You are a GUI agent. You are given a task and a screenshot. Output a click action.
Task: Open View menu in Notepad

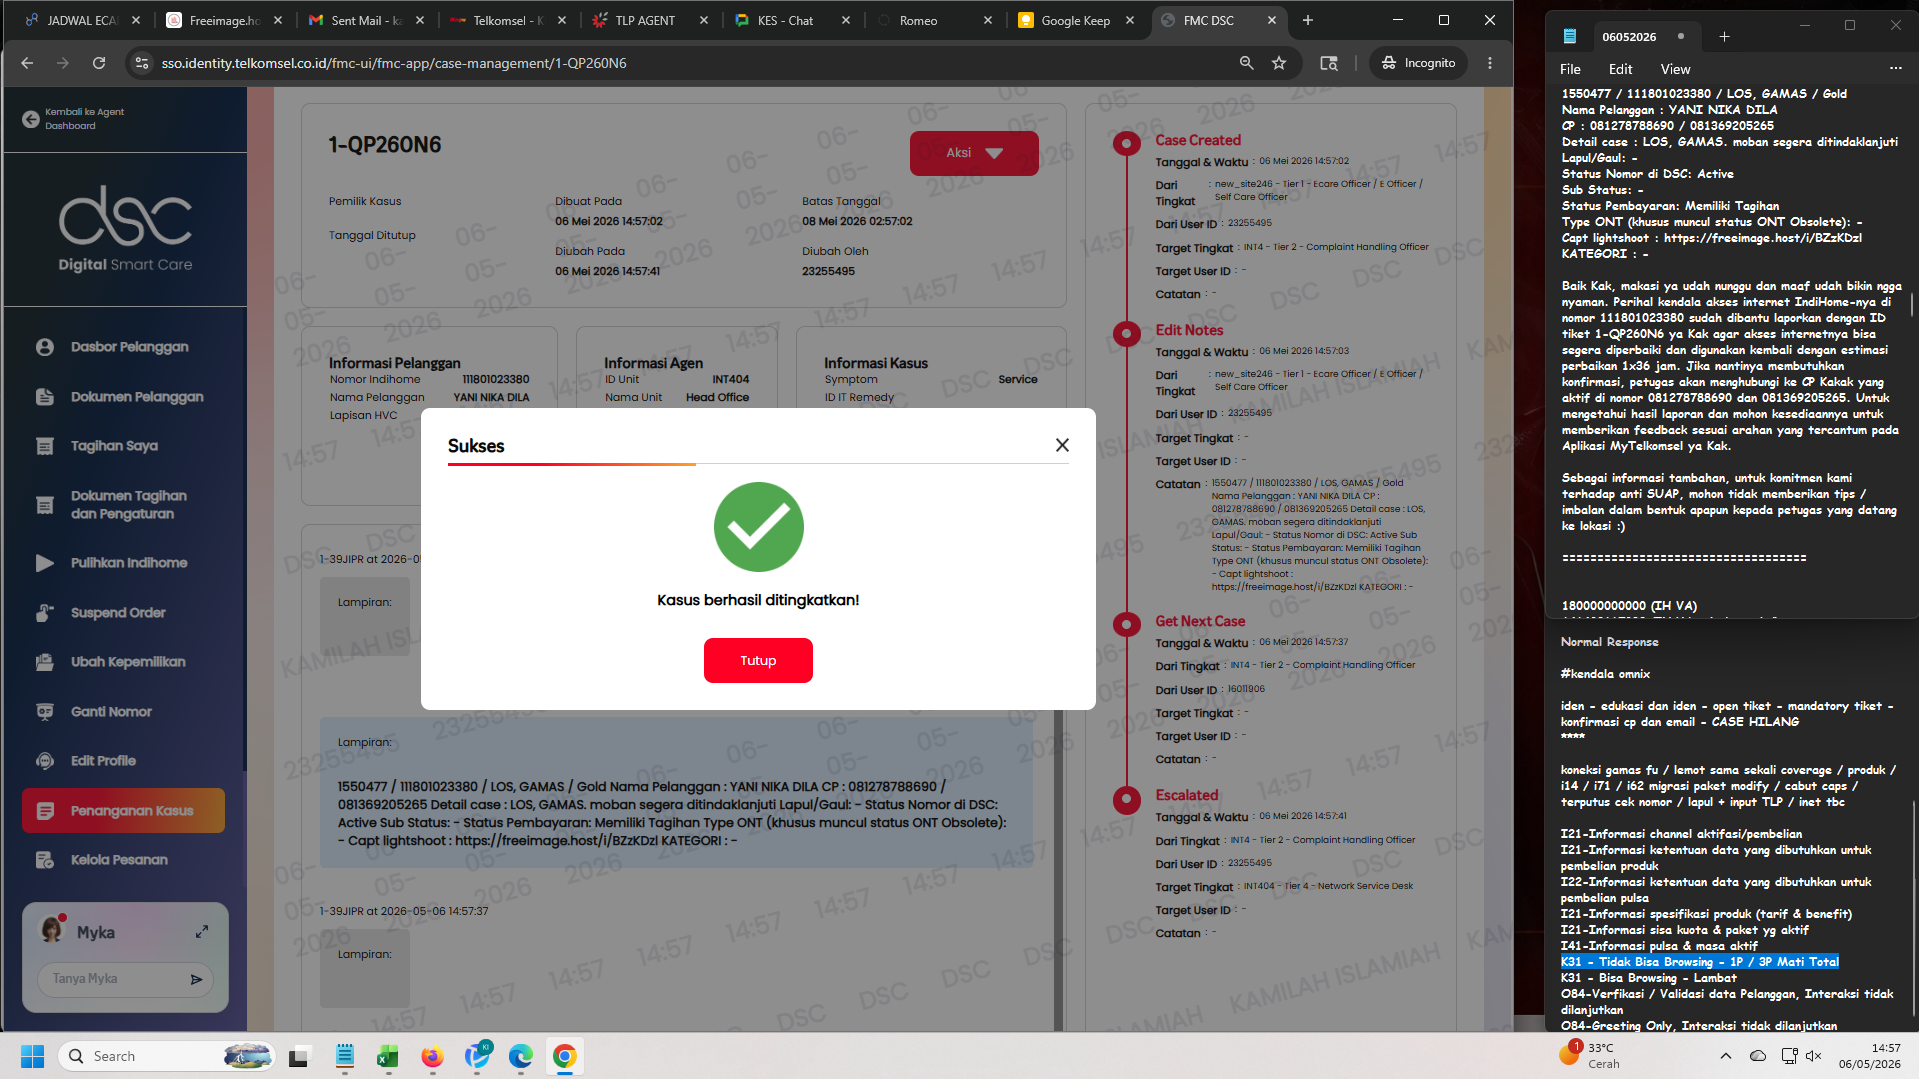[1675, 69]
